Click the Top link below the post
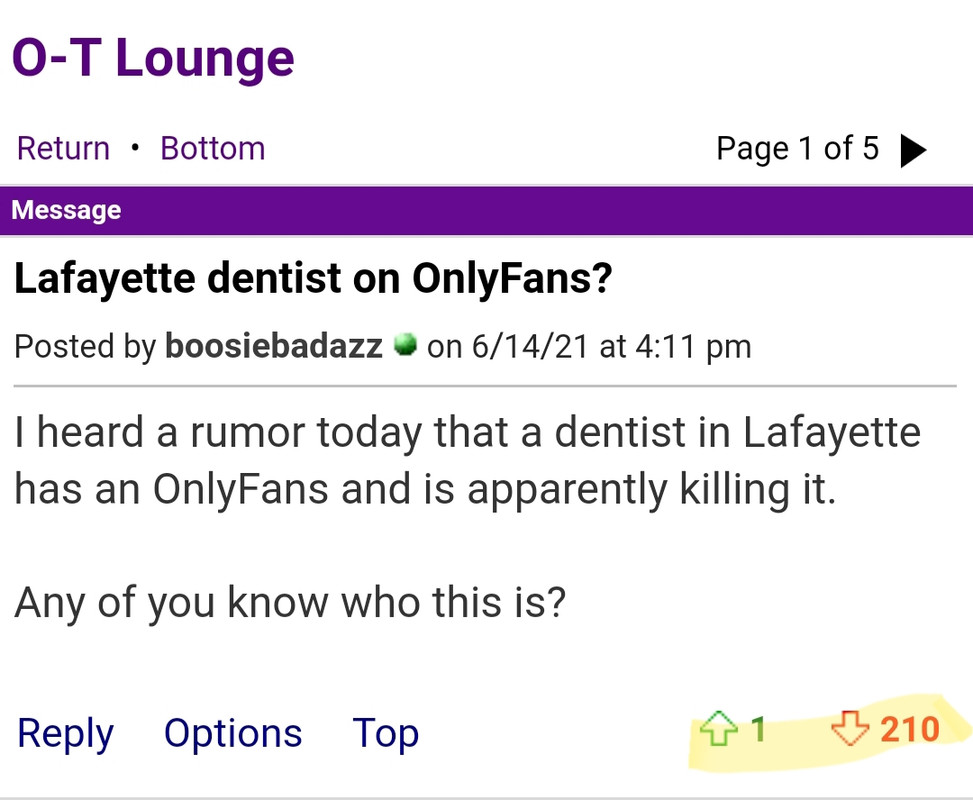The width and height of the screenshot is (973, 800). pos(385,733)
